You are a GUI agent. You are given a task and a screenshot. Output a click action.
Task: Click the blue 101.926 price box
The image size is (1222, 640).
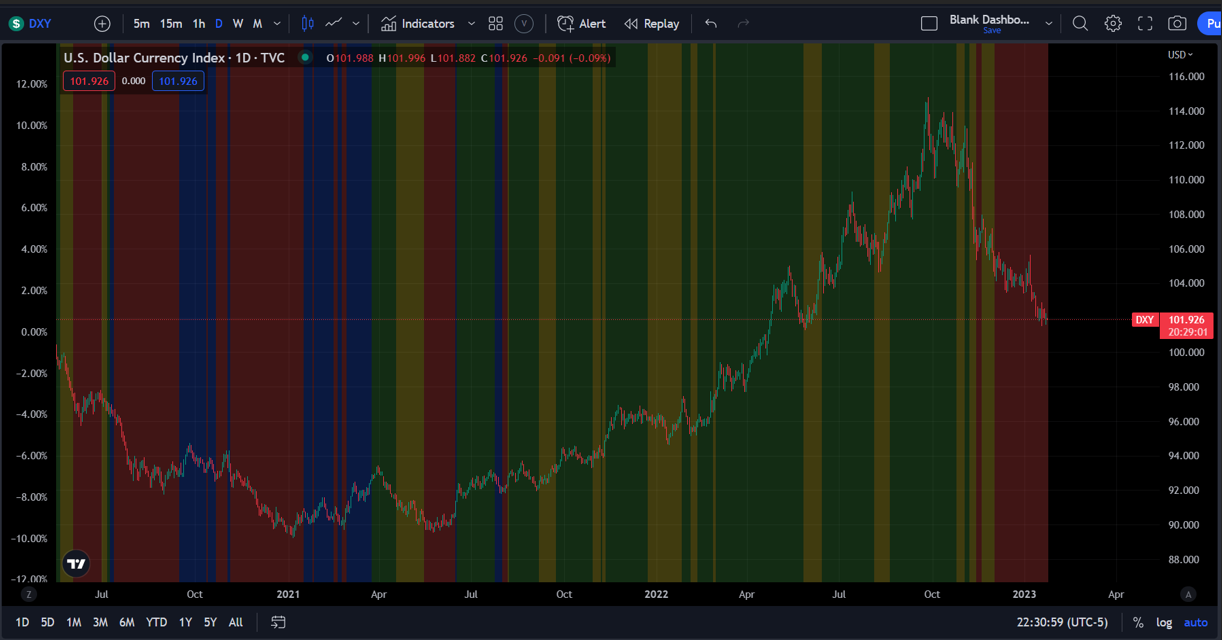(x=178, y=81)
